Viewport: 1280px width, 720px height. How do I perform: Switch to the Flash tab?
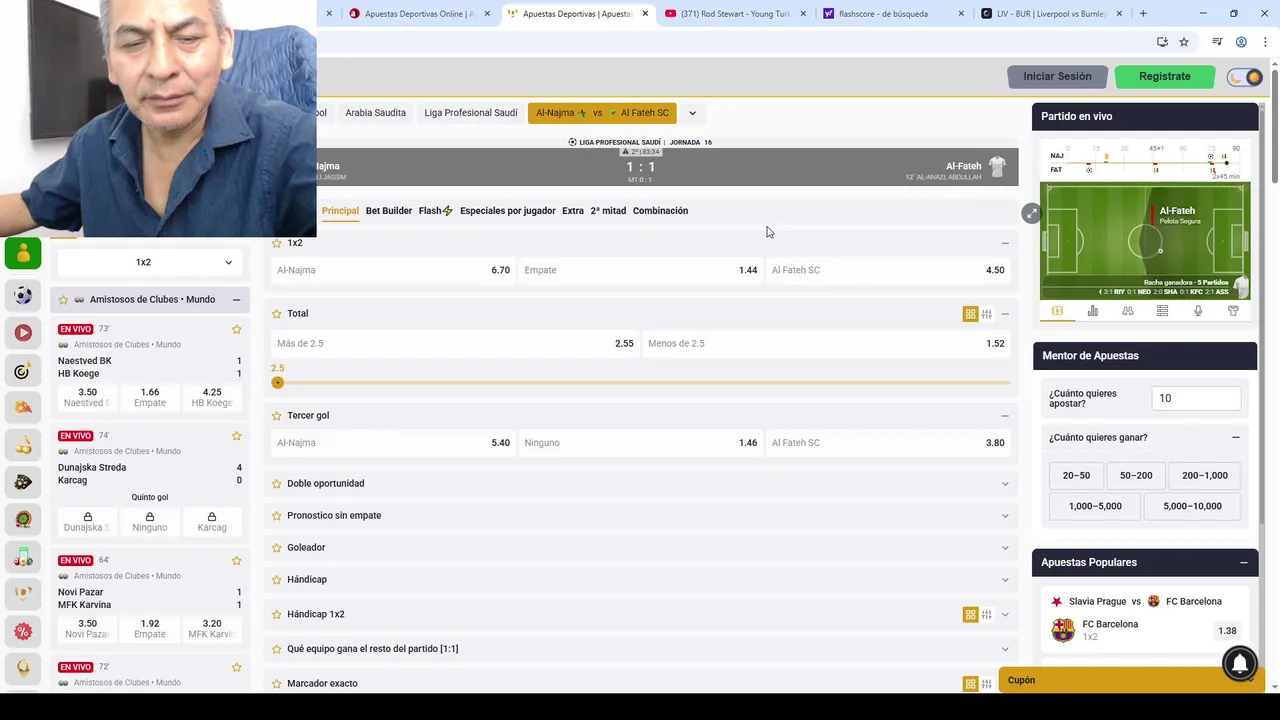(x=435, y=211)
